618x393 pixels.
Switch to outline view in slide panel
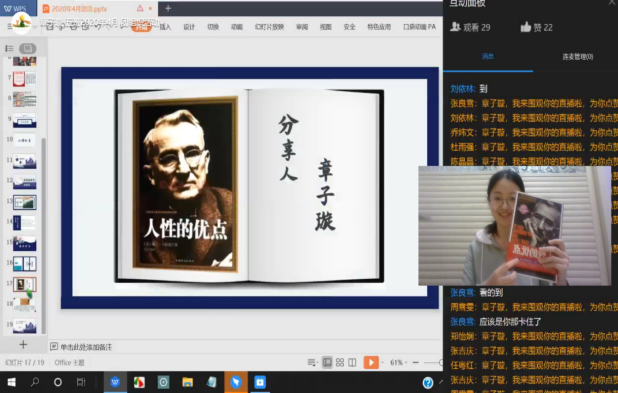[9, 48]
